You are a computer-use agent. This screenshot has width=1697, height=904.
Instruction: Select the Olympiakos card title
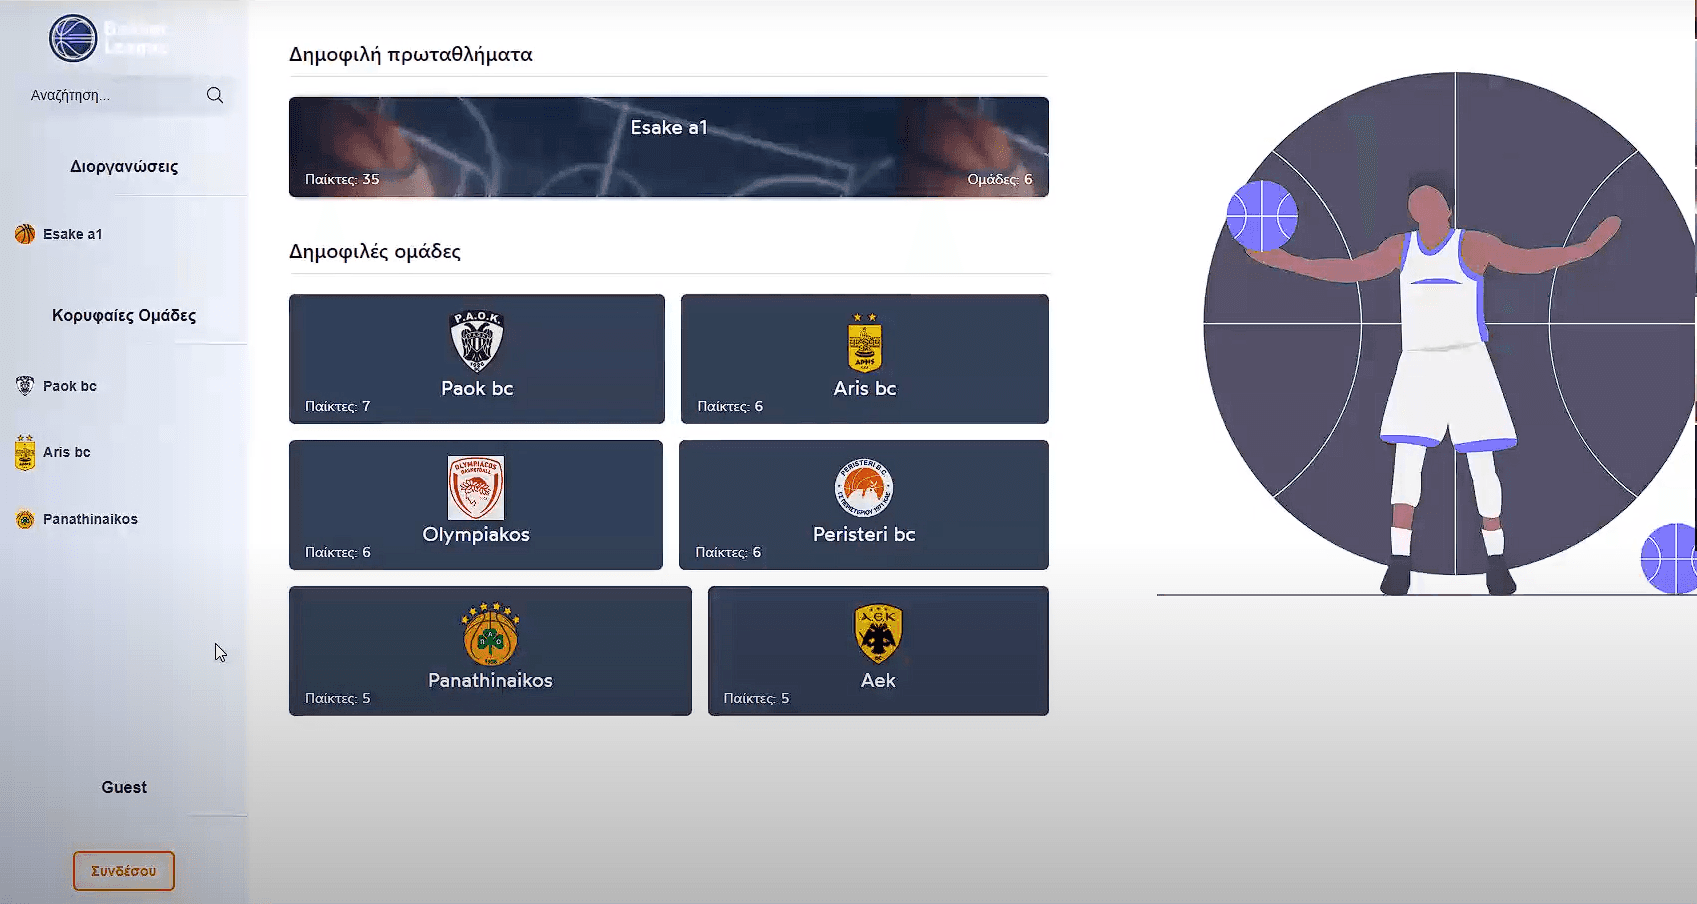pos(476,534)
